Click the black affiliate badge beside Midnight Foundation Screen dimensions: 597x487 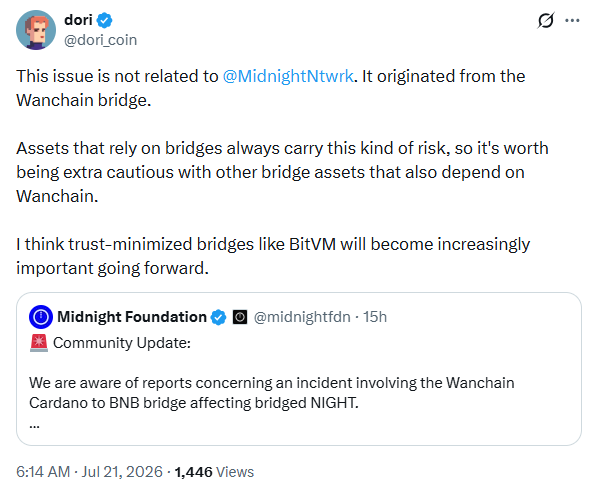(x=240, y=317)
